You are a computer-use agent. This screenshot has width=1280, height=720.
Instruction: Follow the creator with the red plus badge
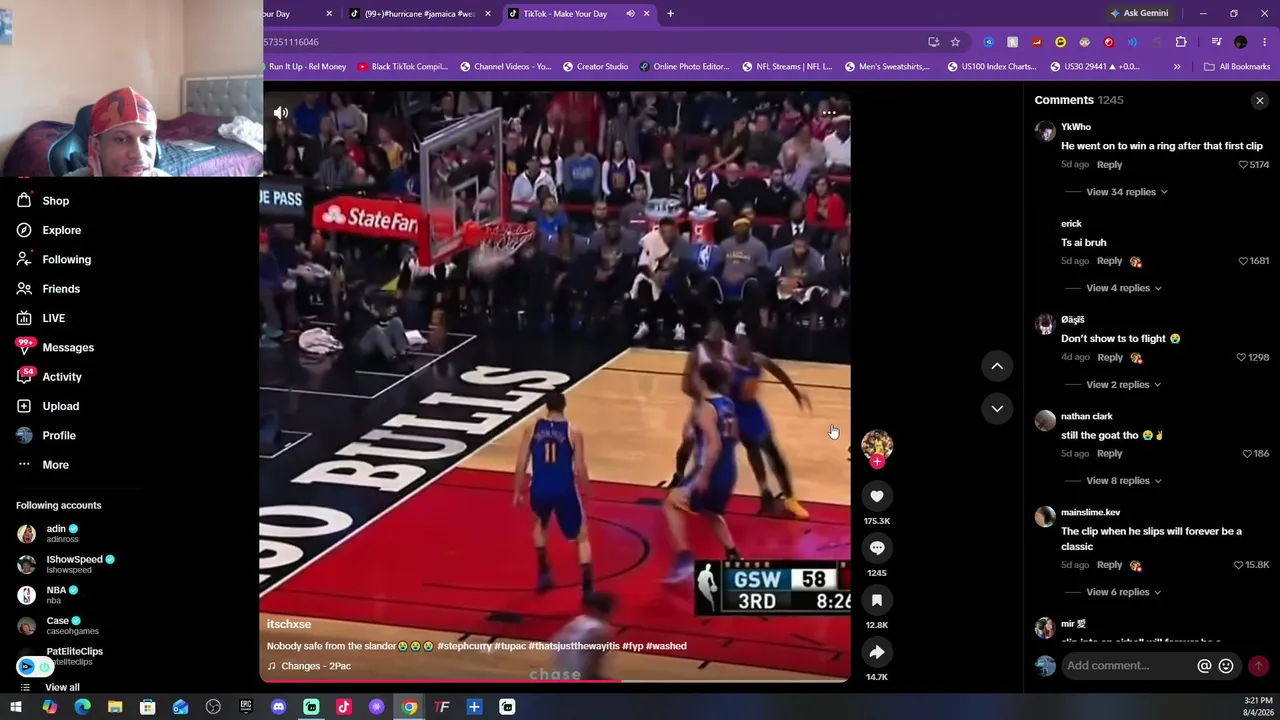click(x=877, y=462)
